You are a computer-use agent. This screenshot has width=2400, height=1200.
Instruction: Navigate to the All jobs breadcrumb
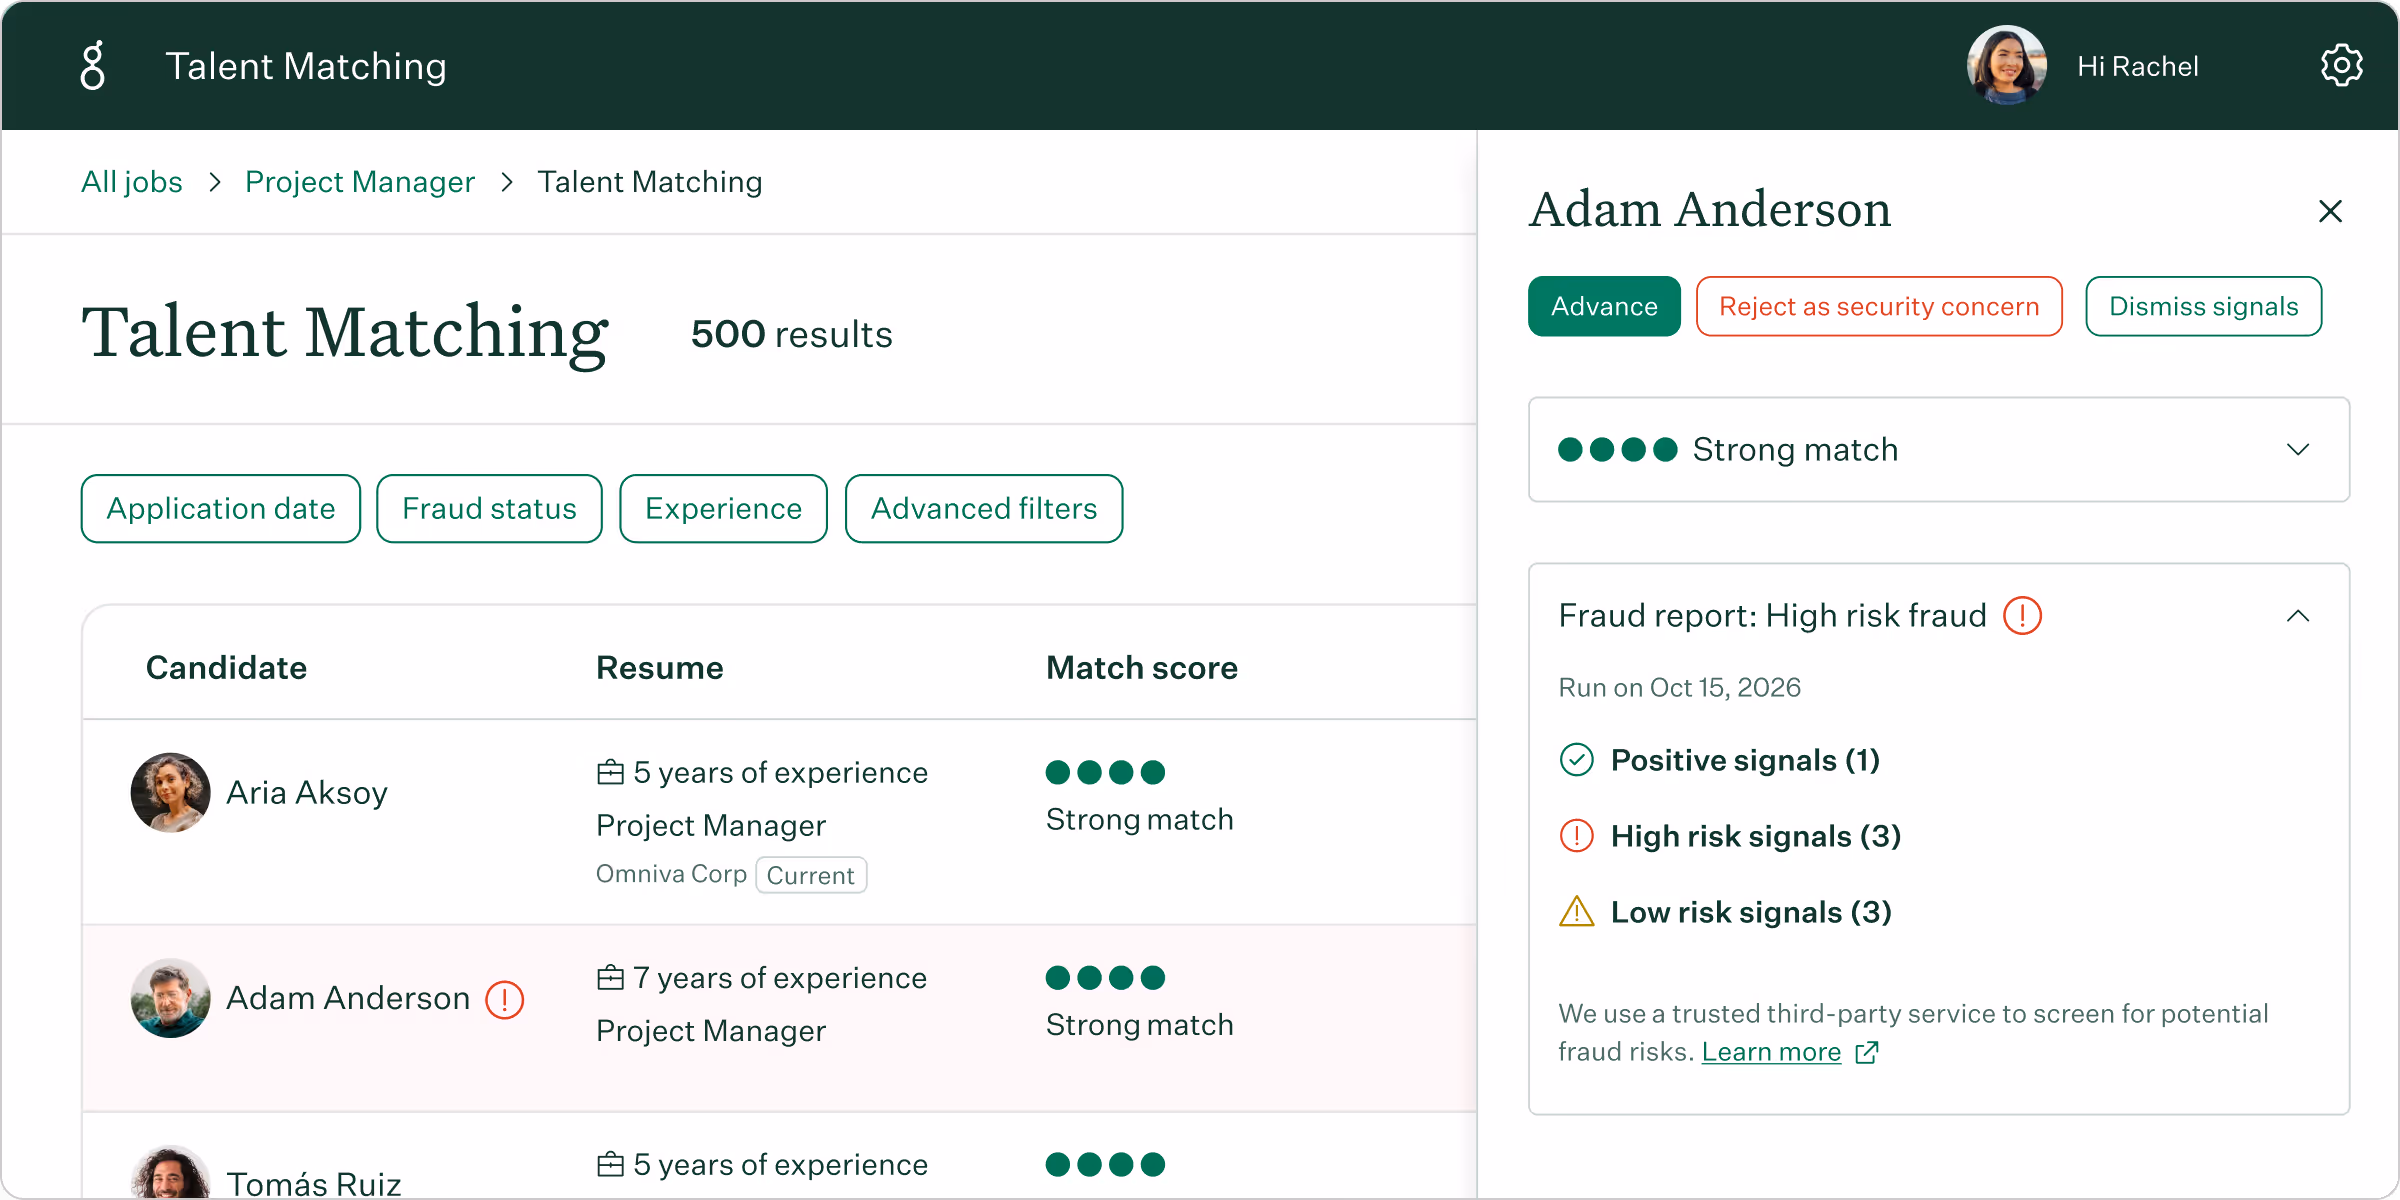[131, 182]
